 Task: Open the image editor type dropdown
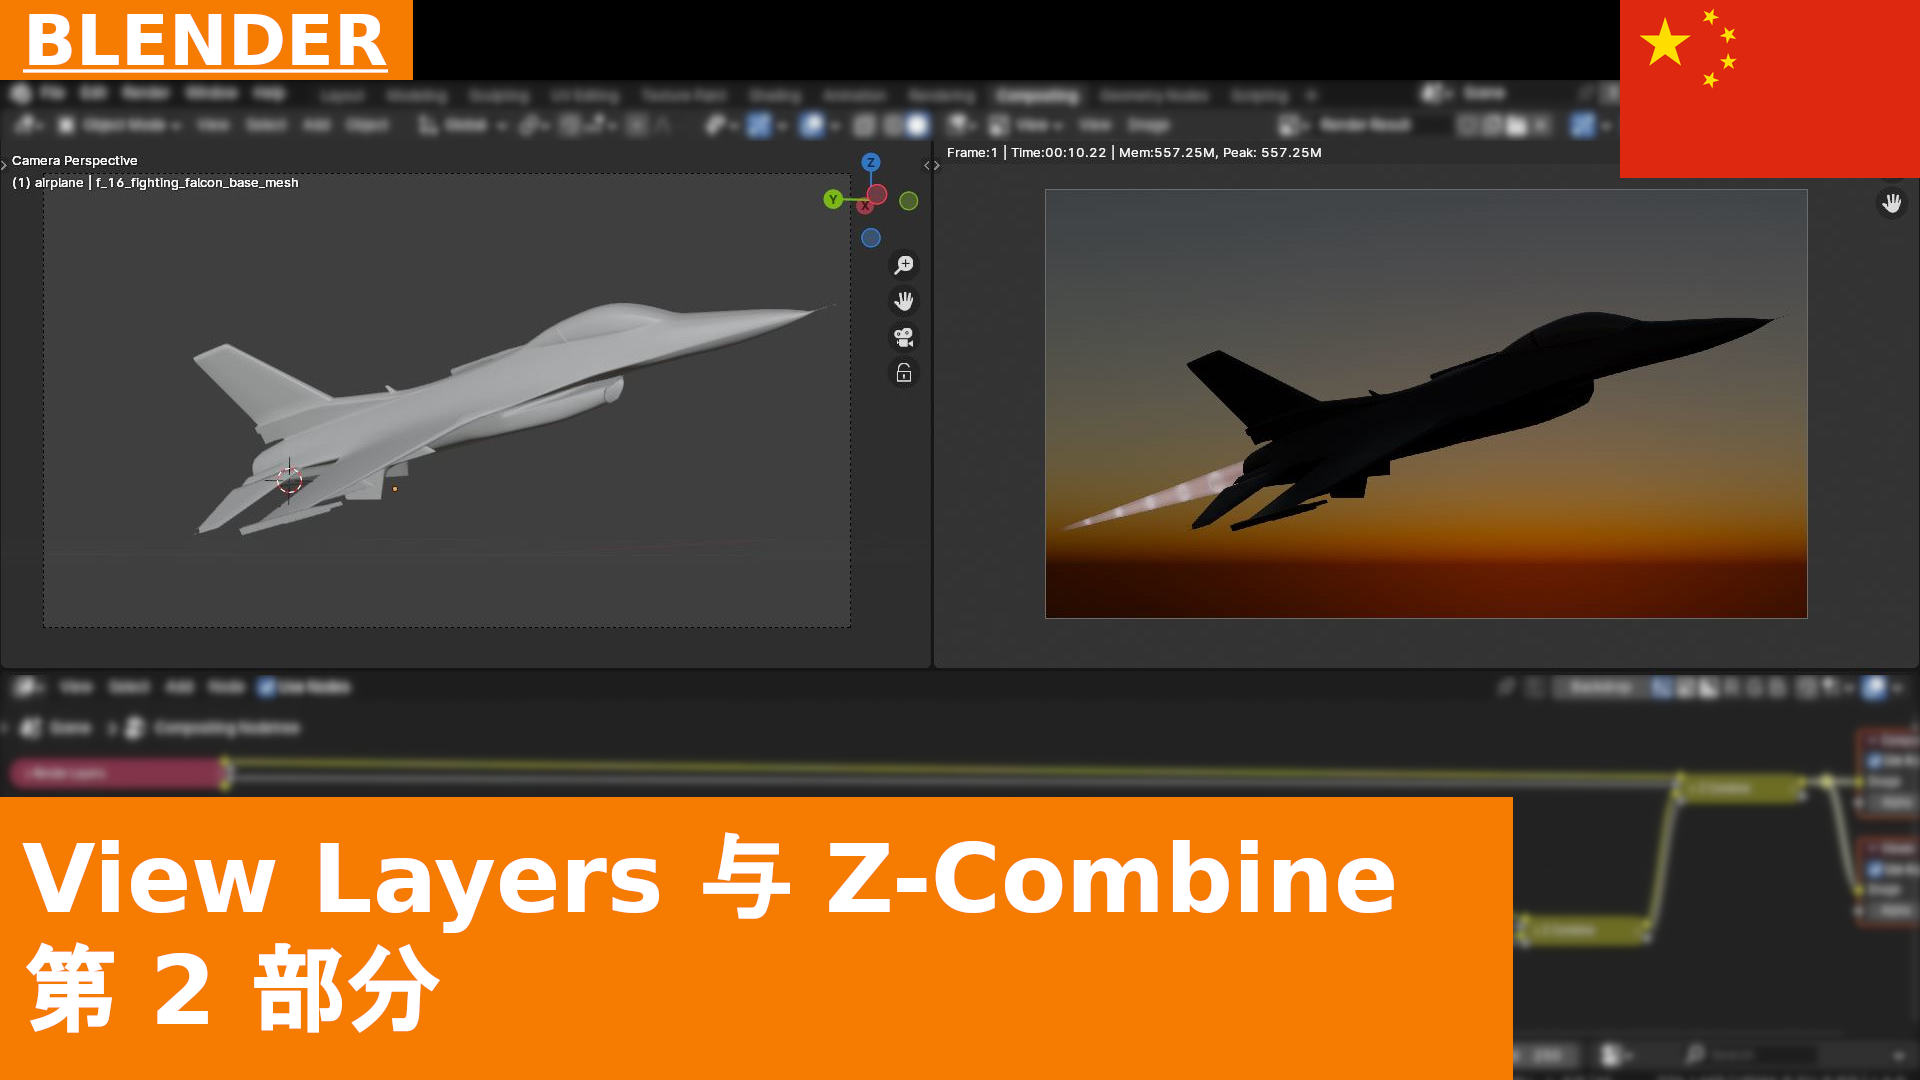pos(962,125)
